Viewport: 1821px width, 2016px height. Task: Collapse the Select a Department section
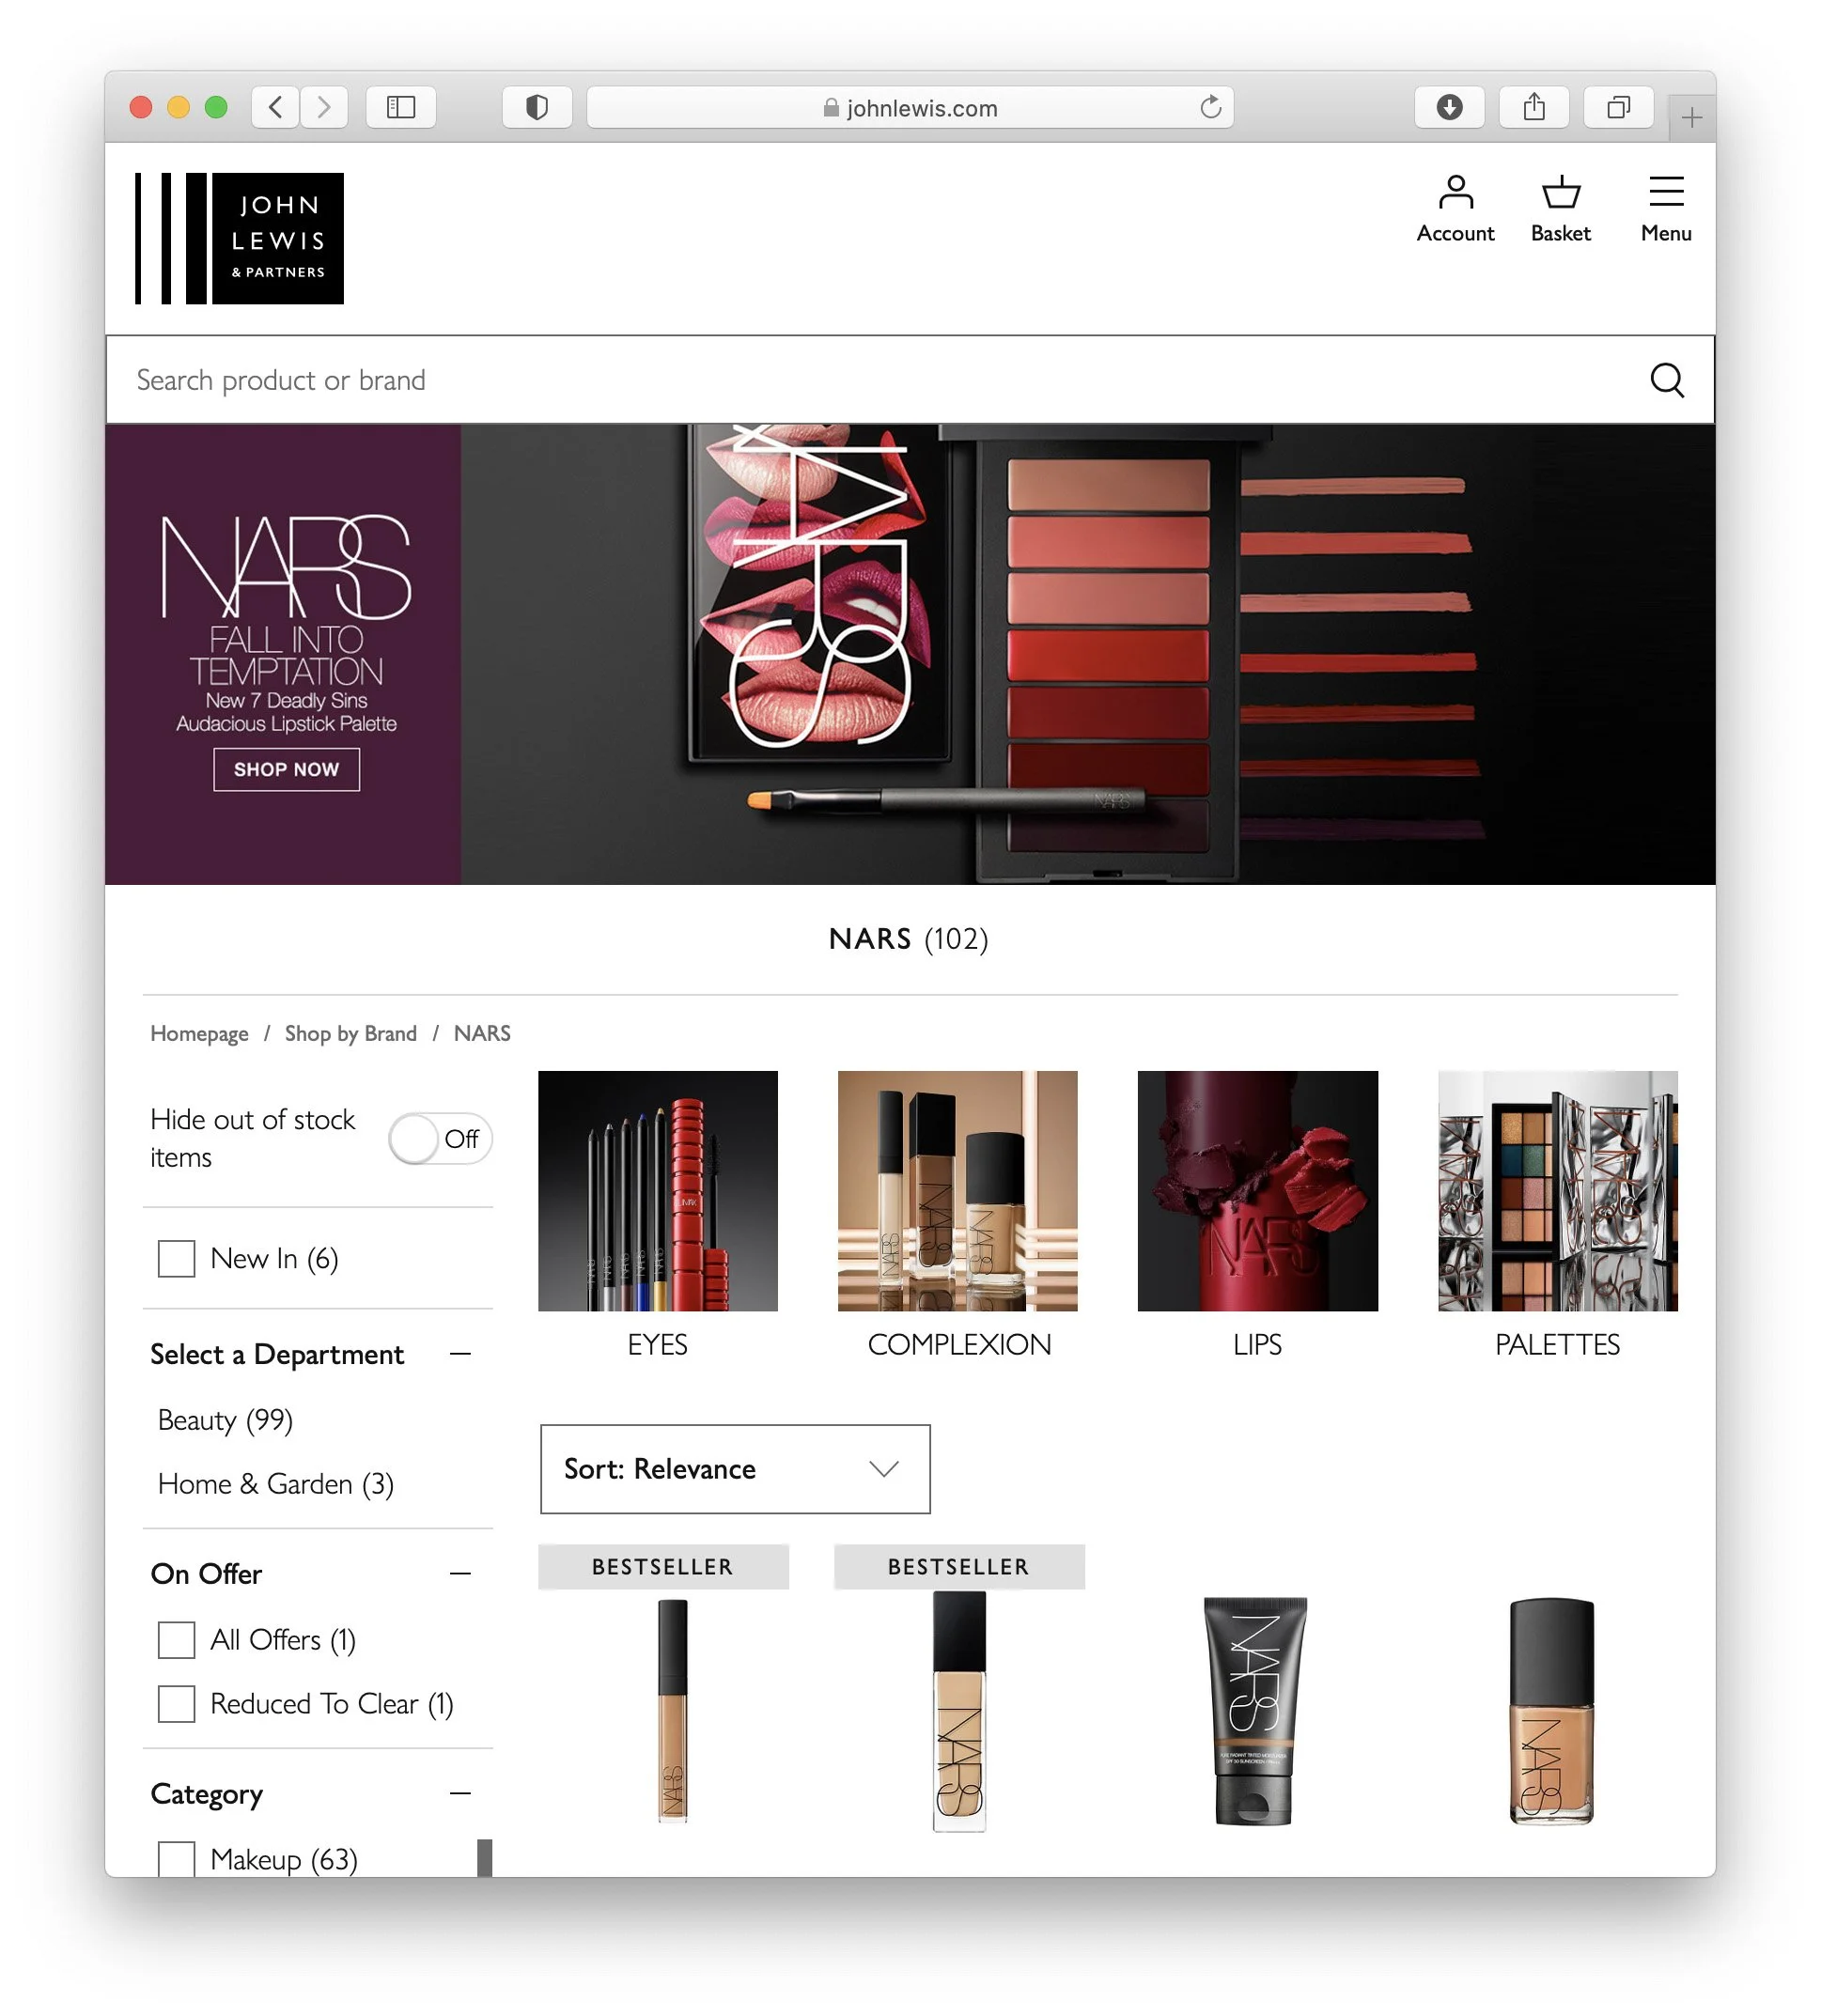460,1354
